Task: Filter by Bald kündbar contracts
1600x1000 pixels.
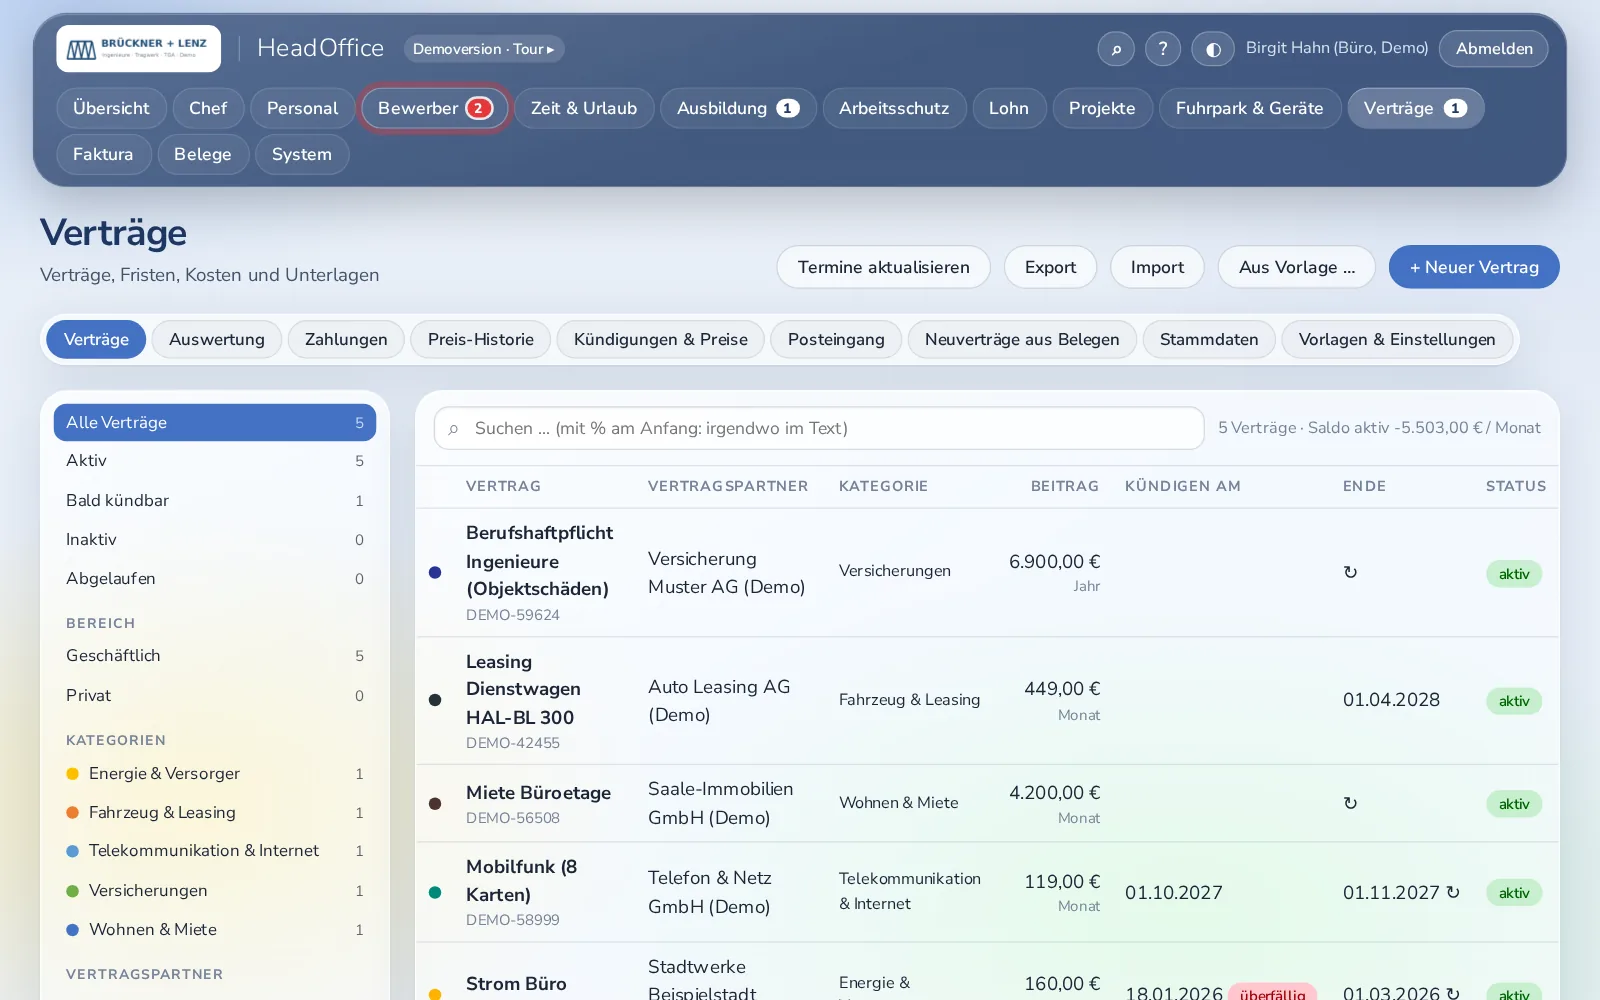Action: [x=215, y=500]
